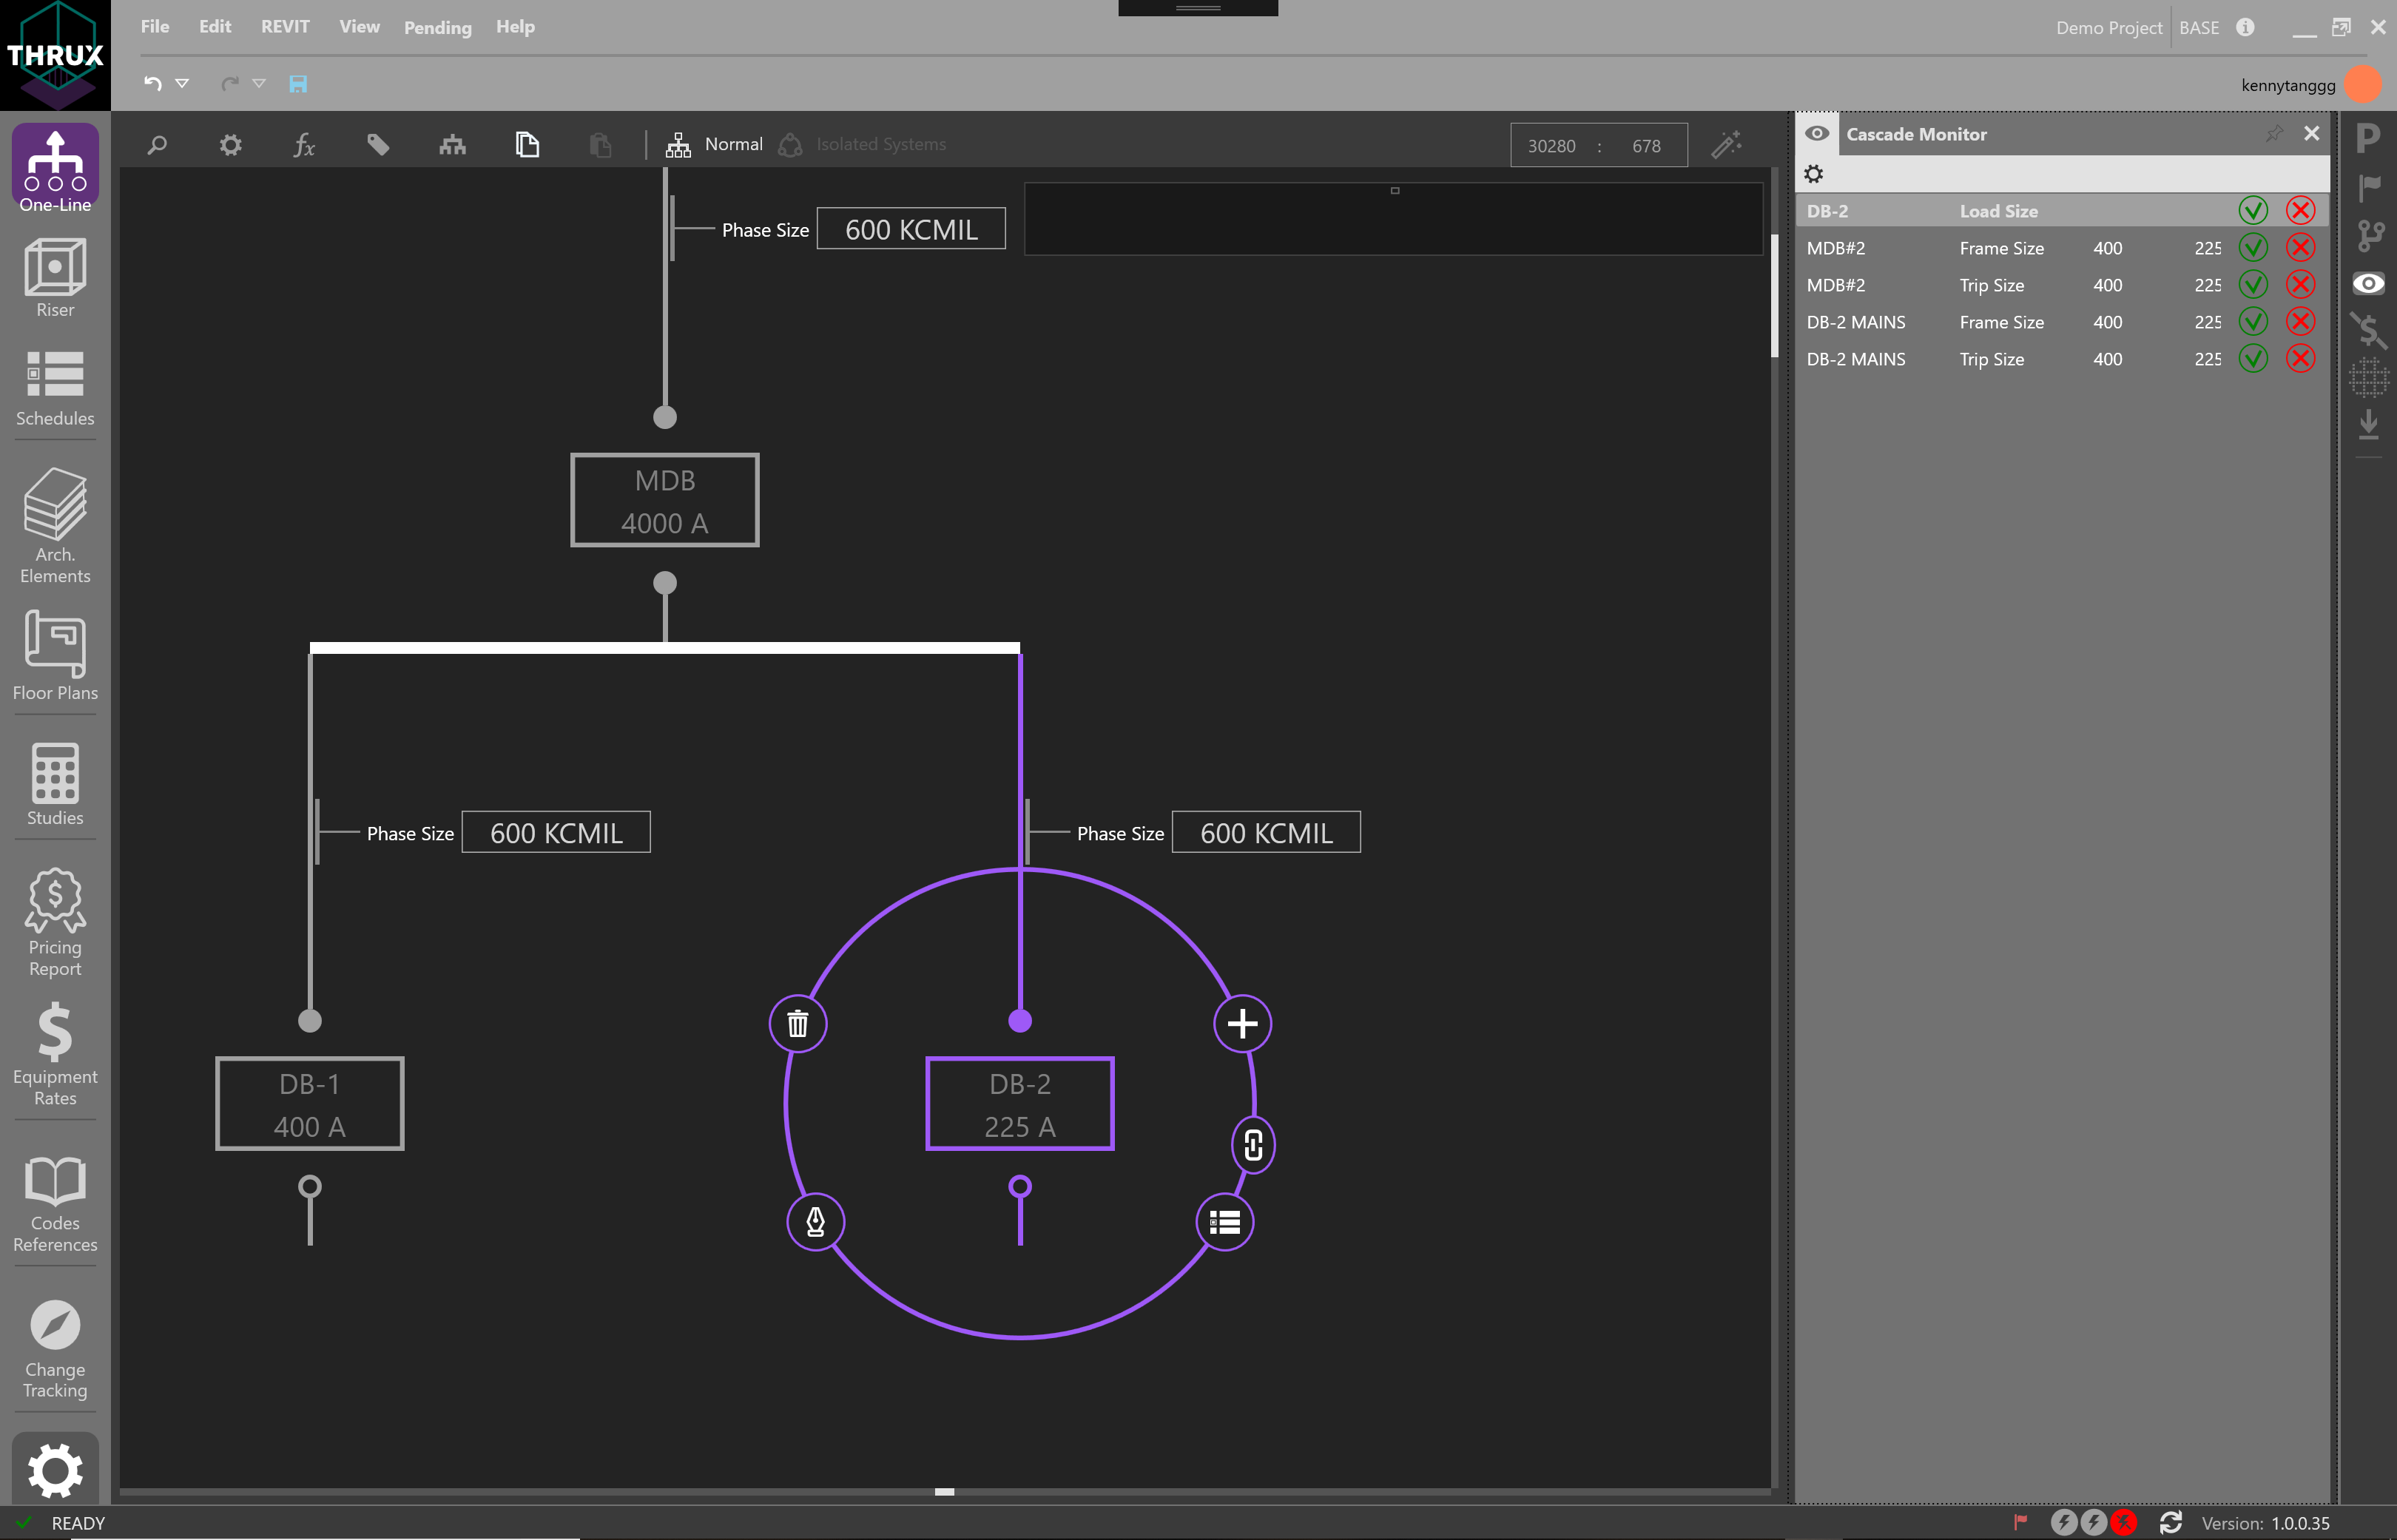This screenshot has height=1540, width=2397.
Task: Click the hierarchy tree icon in the toolbar
Action: (452, 145)
